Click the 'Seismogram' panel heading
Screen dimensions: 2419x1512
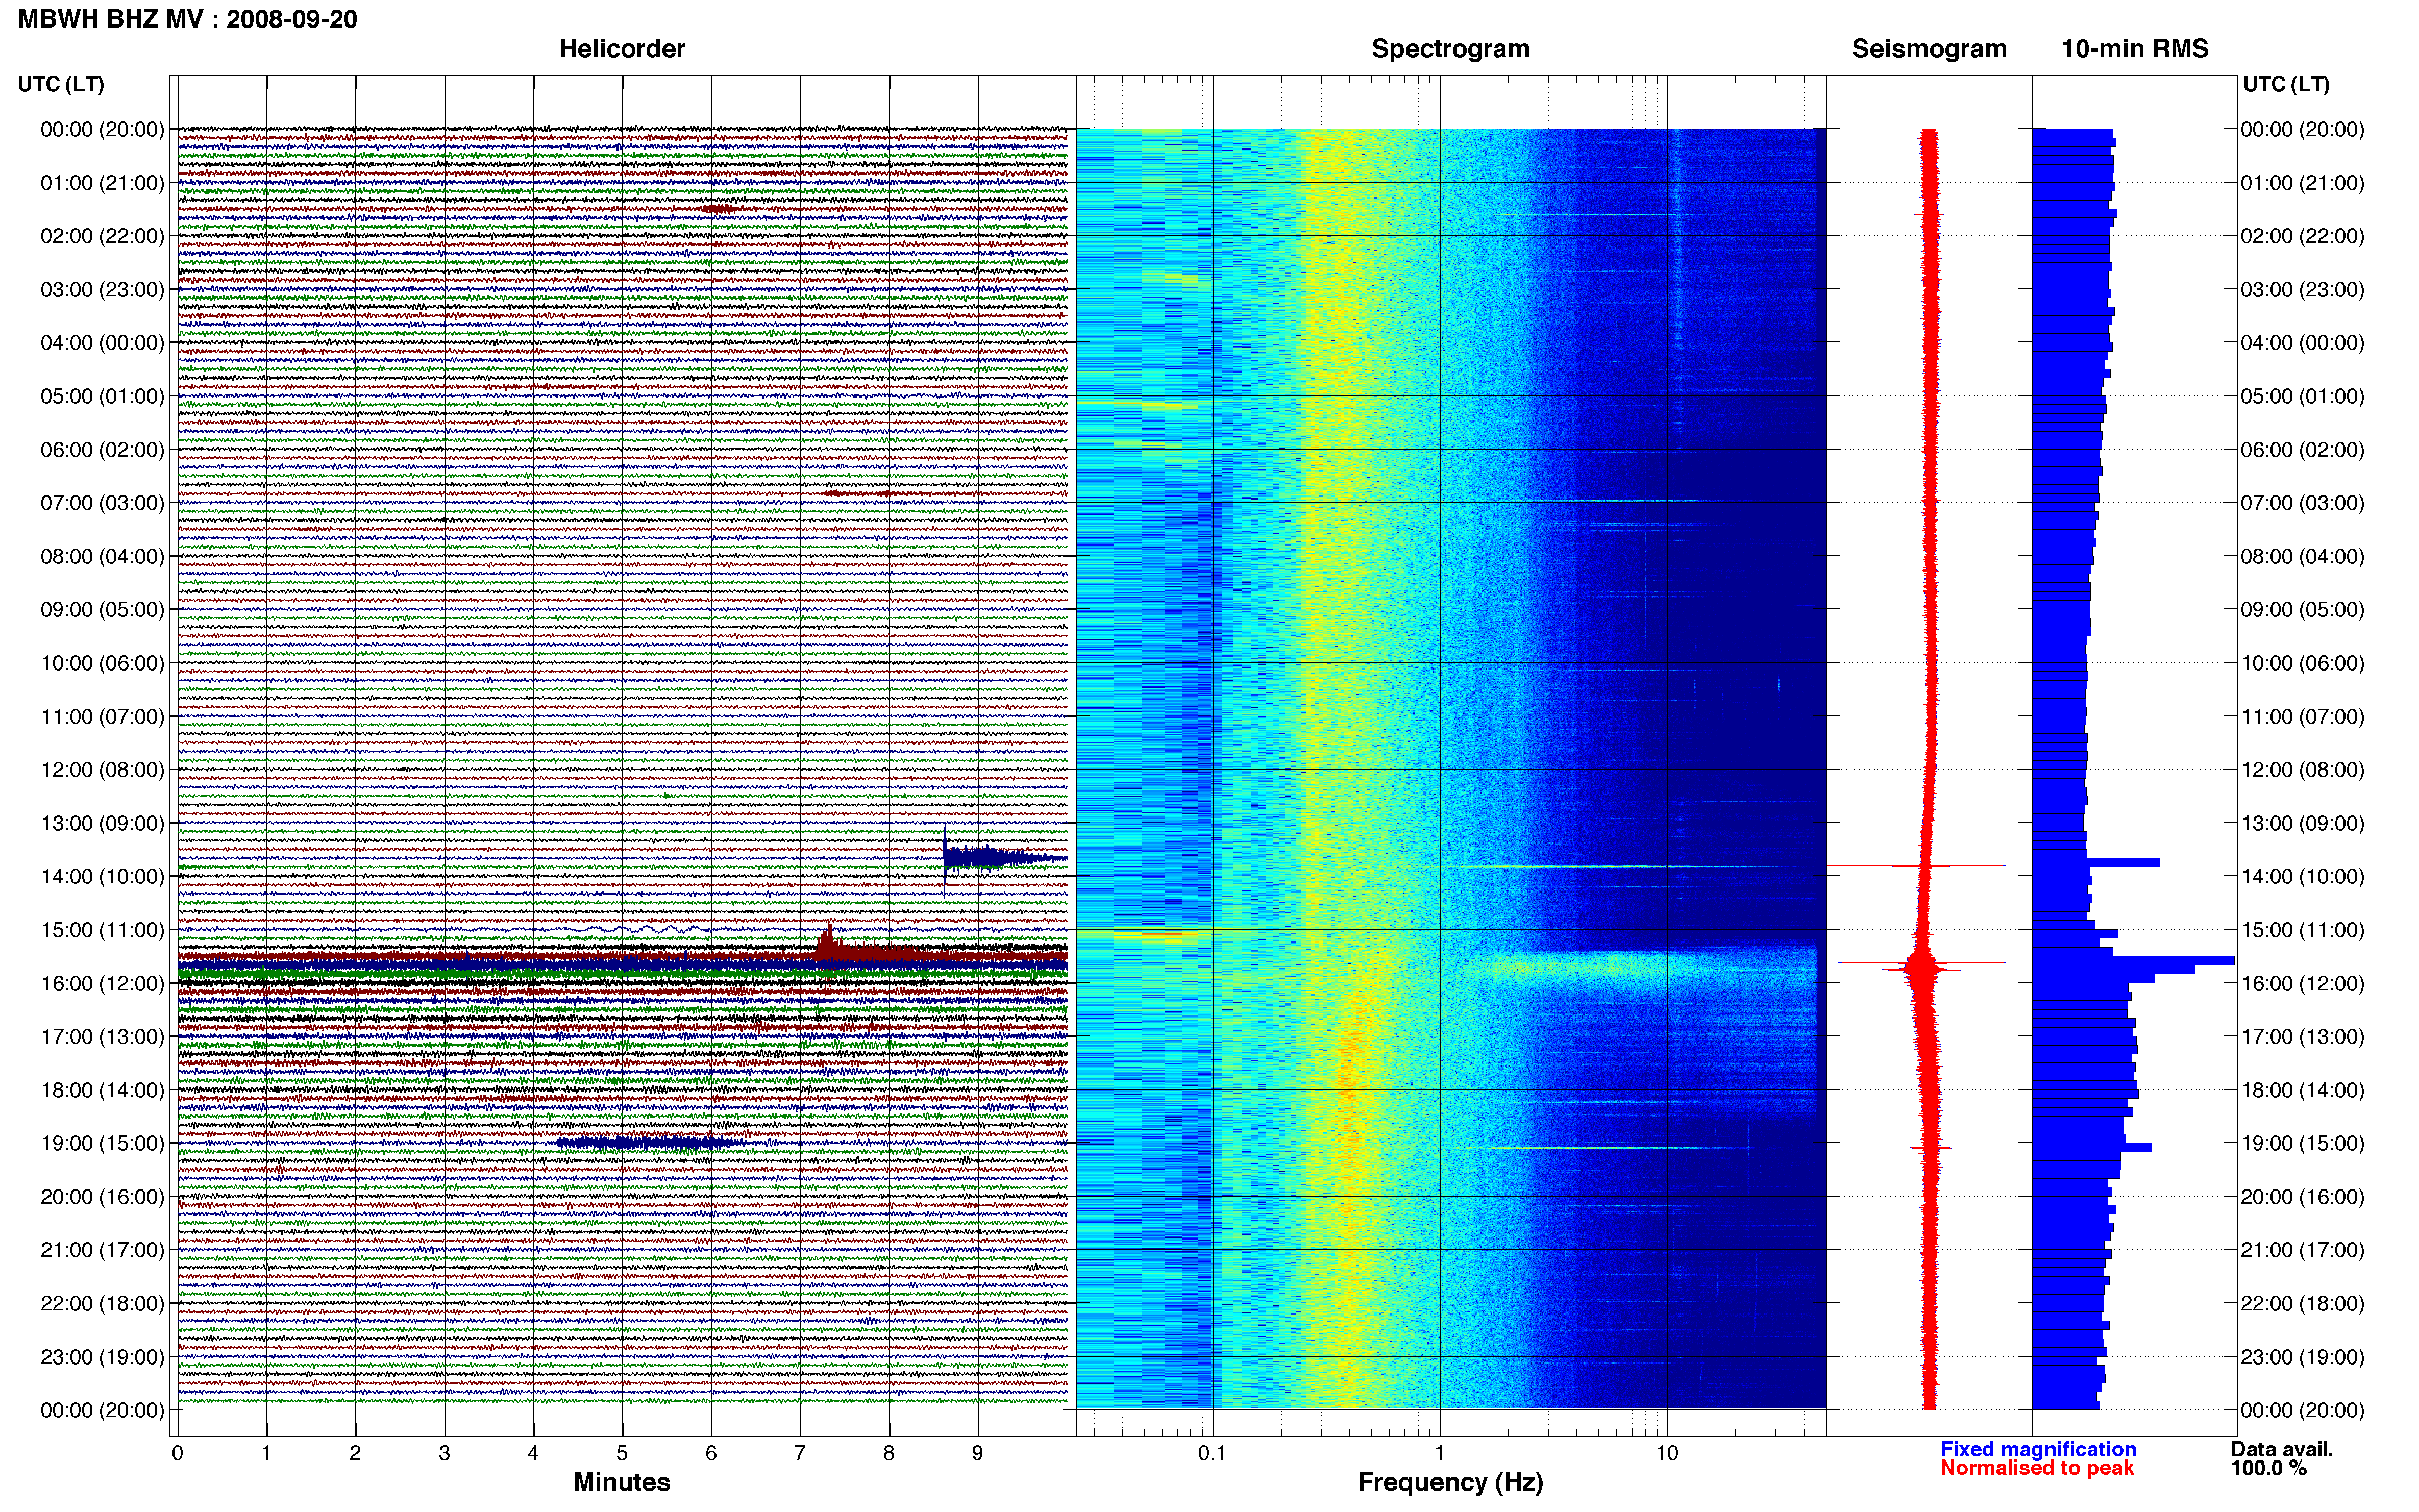coord(1928,49)
